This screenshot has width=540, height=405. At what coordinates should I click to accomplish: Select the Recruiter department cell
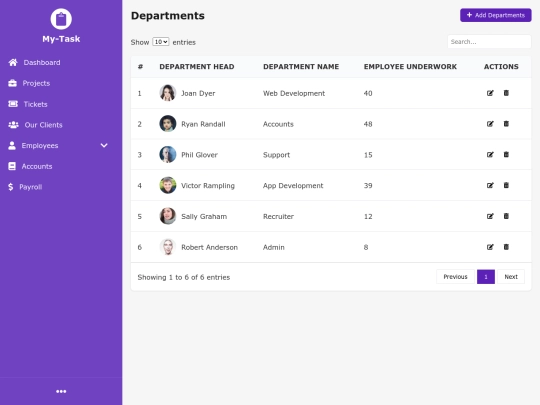(x=278, y=216)
